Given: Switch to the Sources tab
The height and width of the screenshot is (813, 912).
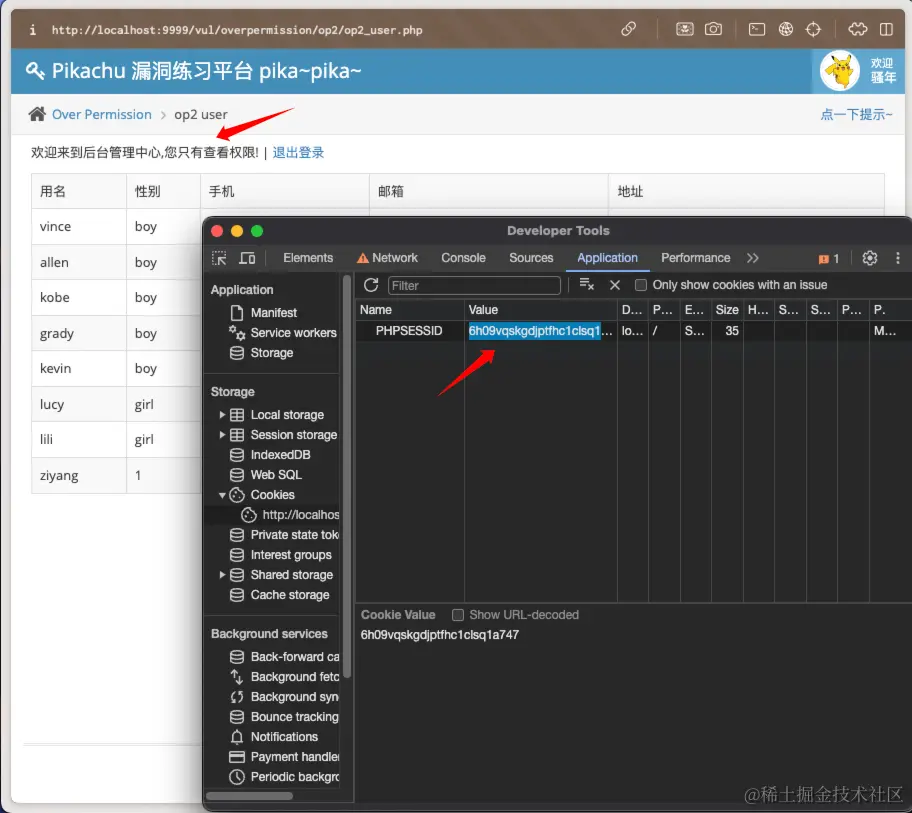Looking at the screenshot, I should [x=531, y=258].
